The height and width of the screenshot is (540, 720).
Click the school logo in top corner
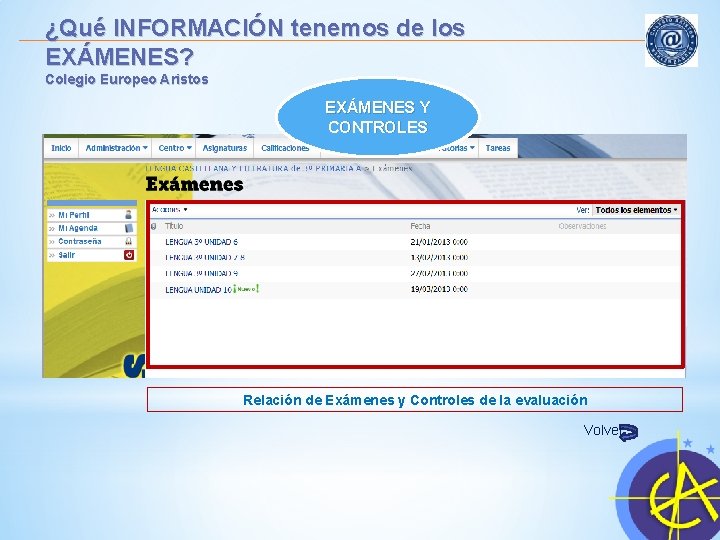(671, 40)
